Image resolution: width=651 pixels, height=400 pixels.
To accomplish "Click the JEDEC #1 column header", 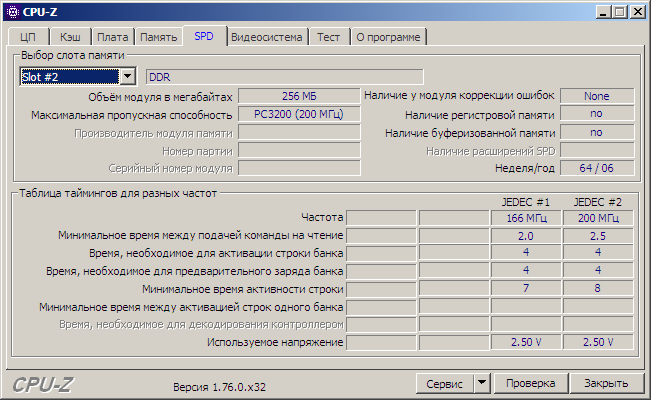I will click(526, 202).
